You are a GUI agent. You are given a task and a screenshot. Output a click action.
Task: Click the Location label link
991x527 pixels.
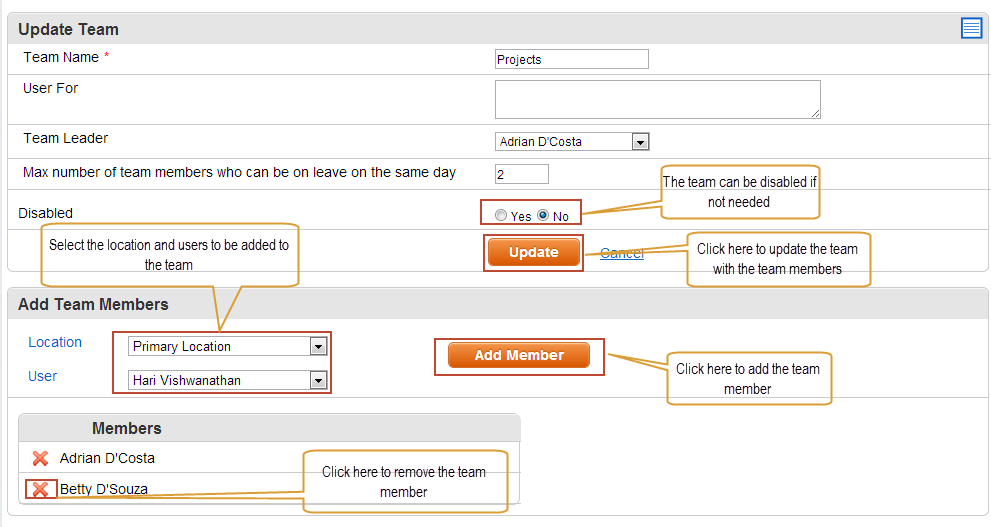pyautogui.click(x=55, y=342)
